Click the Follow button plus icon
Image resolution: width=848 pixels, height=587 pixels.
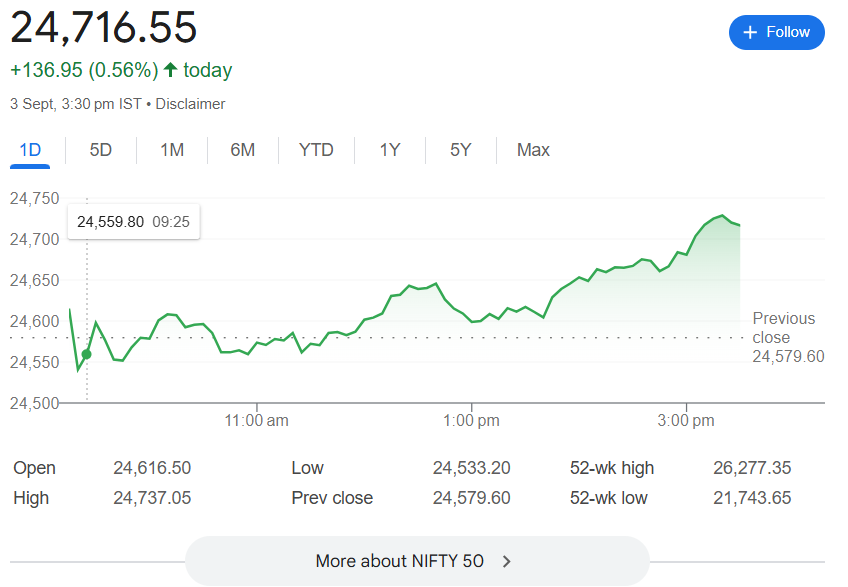[751, 32]
